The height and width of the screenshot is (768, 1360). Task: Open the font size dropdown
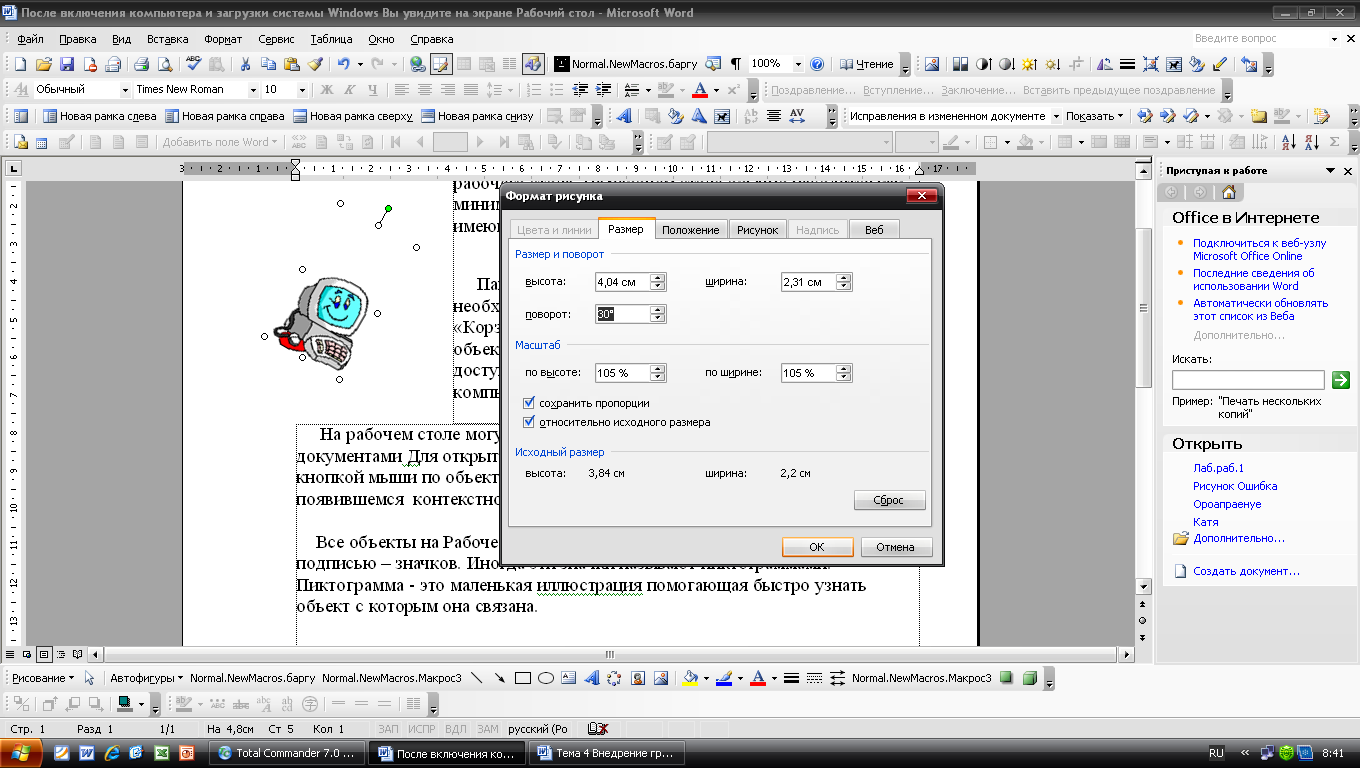pos(304,90)
